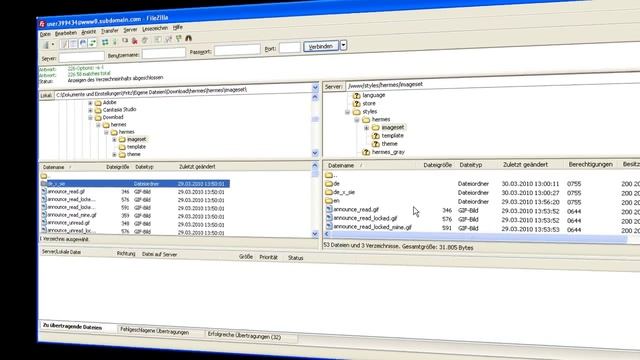Click the Verbinden button

[321, 47]
